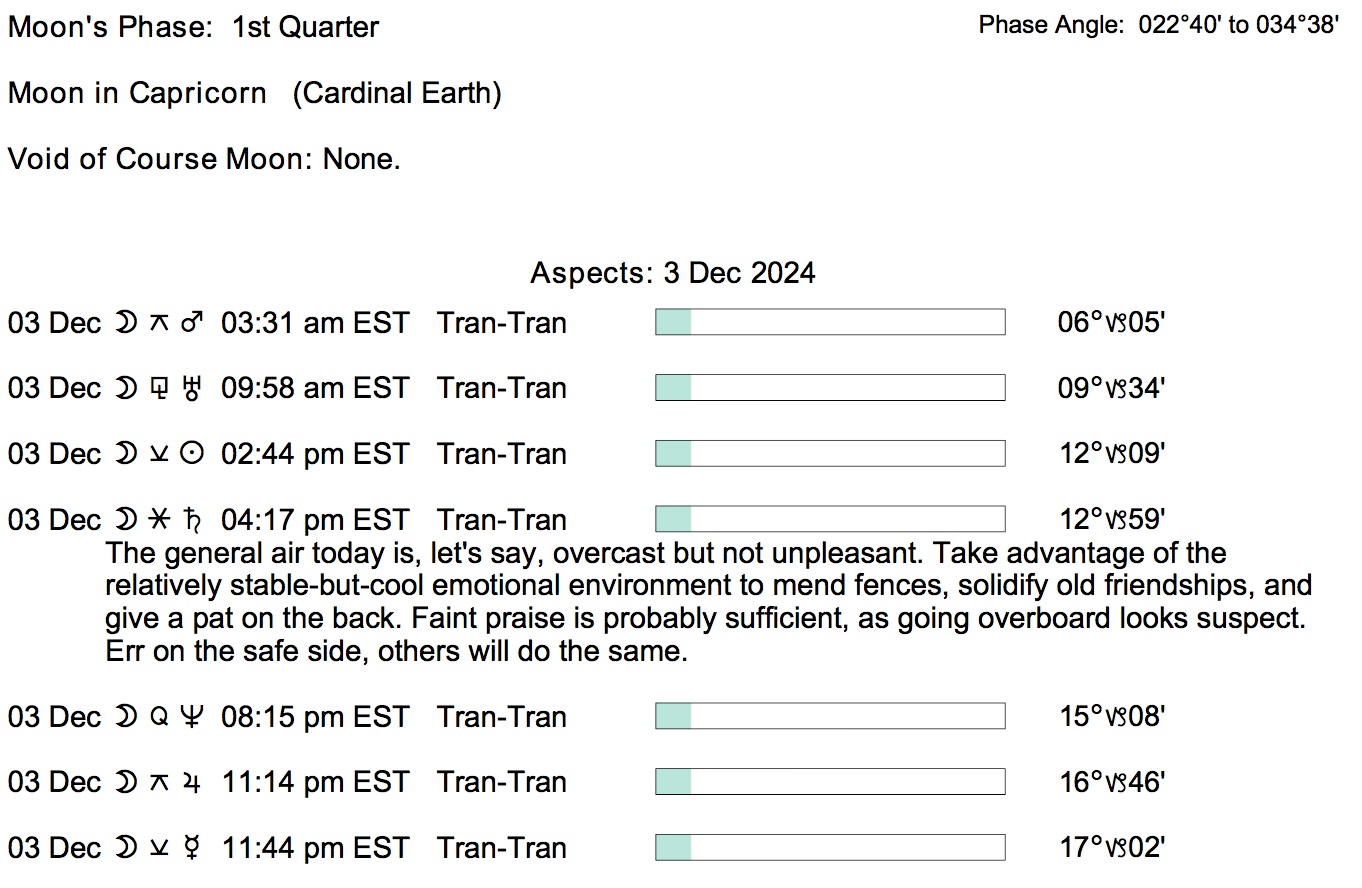Click the Uranus glyph in the 09:58 am row
This screenshot has height=888, width=1362.
189,388
